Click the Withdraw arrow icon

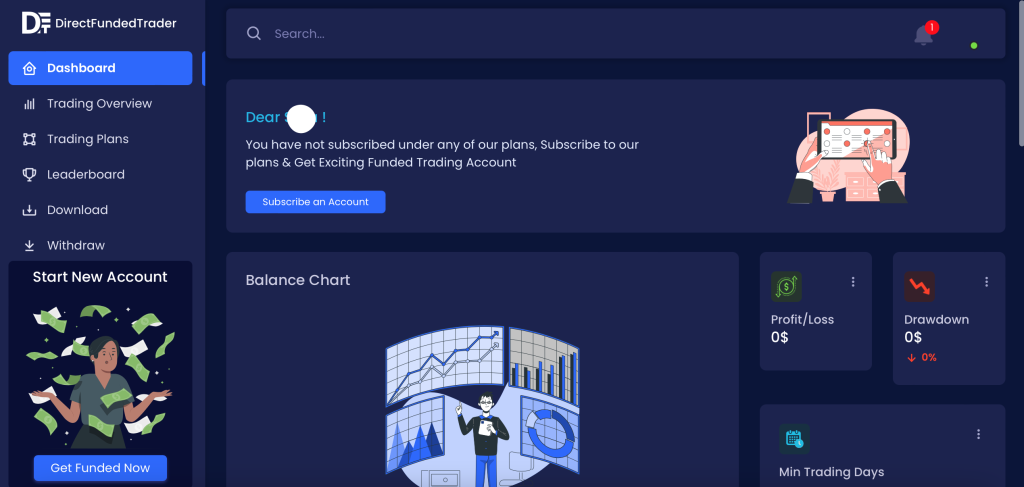tap(29, 245)
